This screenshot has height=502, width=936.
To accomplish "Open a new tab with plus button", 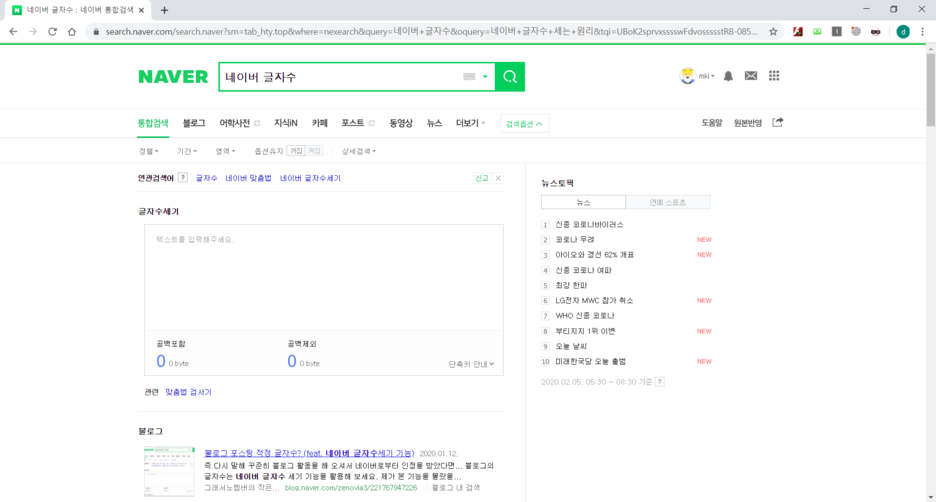I will coord(164,10).
